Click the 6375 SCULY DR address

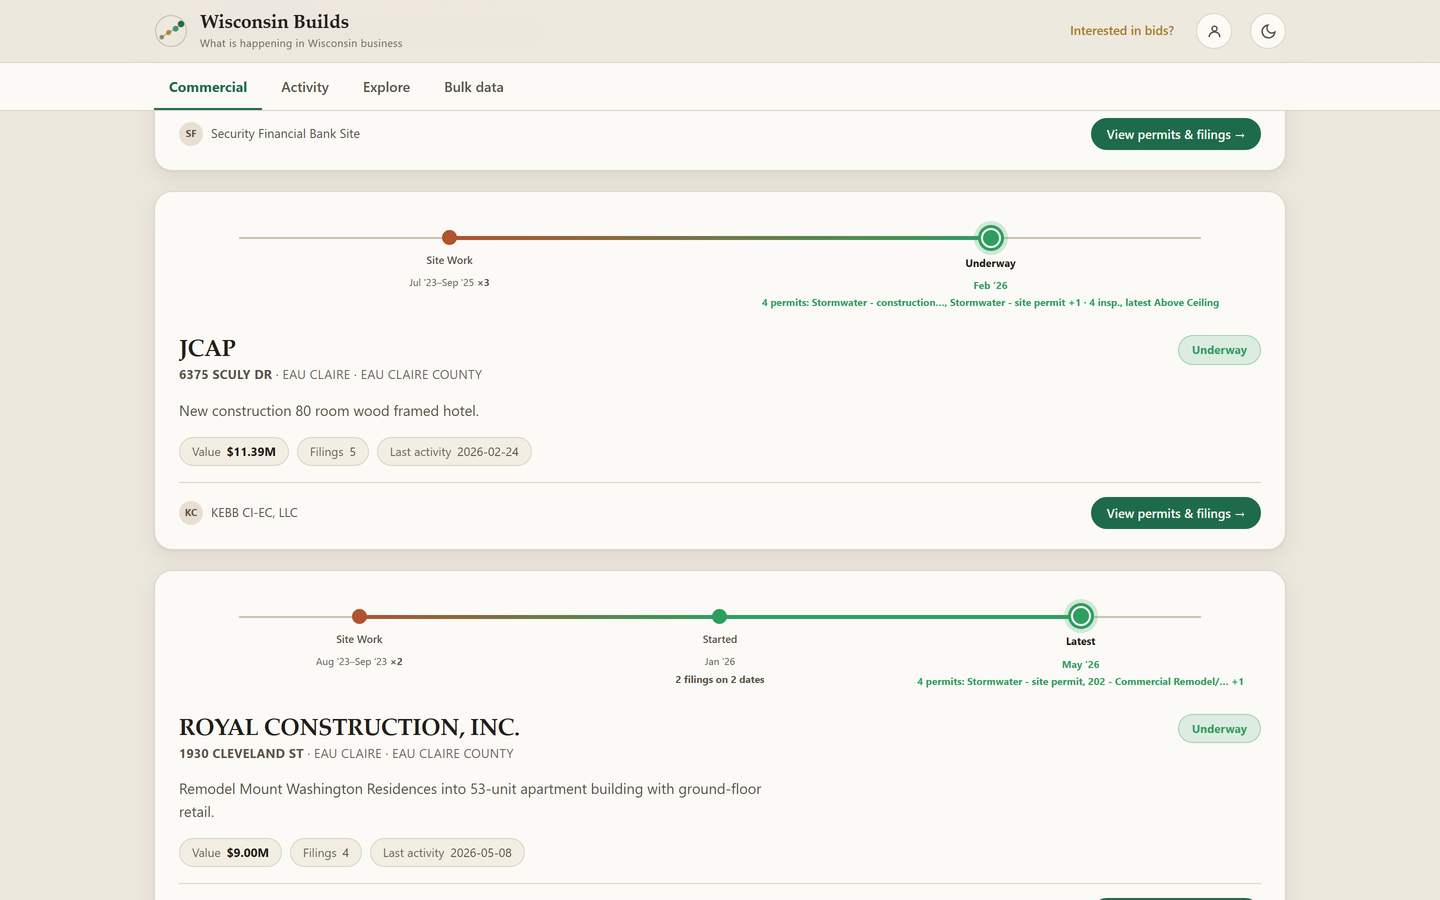pos(225,375)
